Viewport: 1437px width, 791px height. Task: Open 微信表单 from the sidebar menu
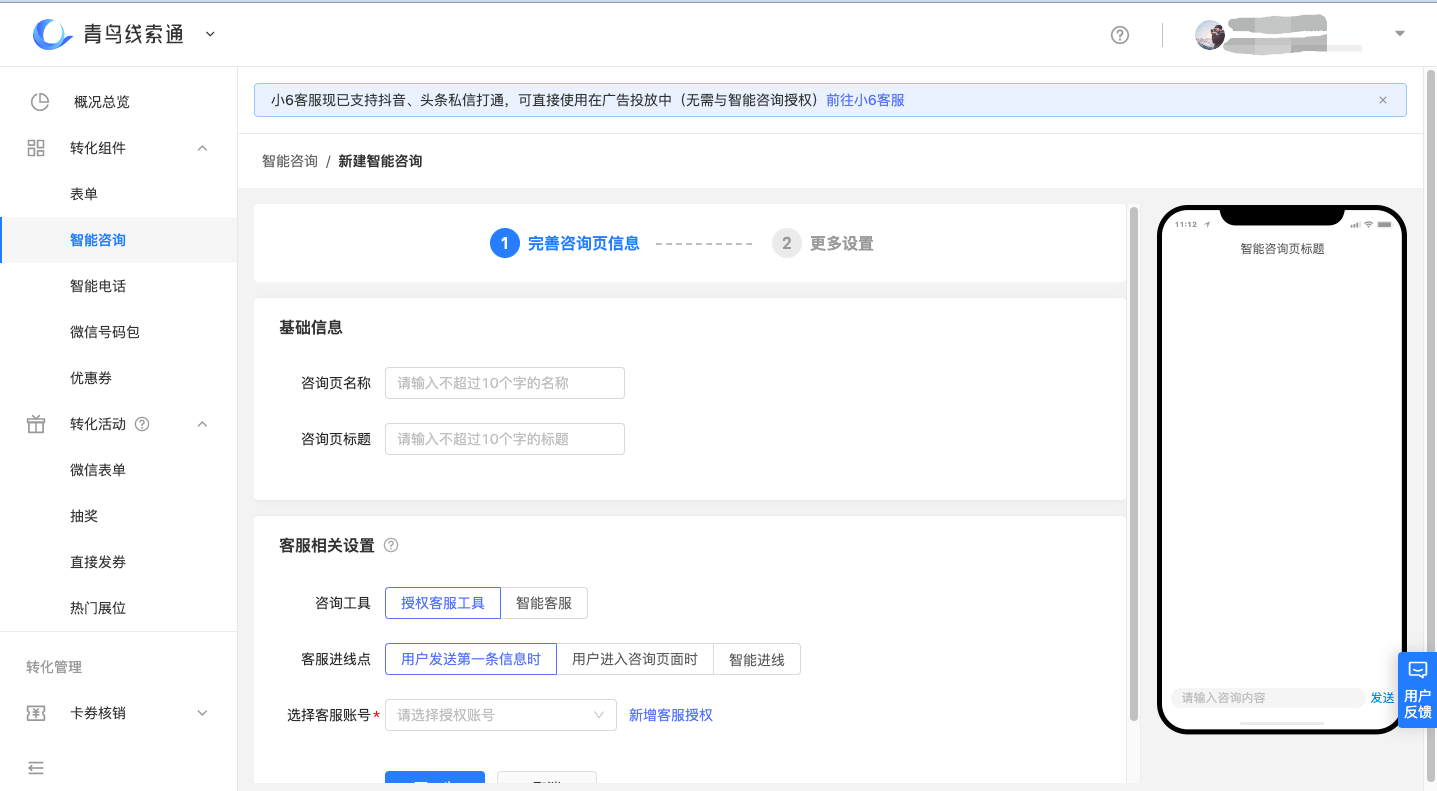tap(99, 469)
